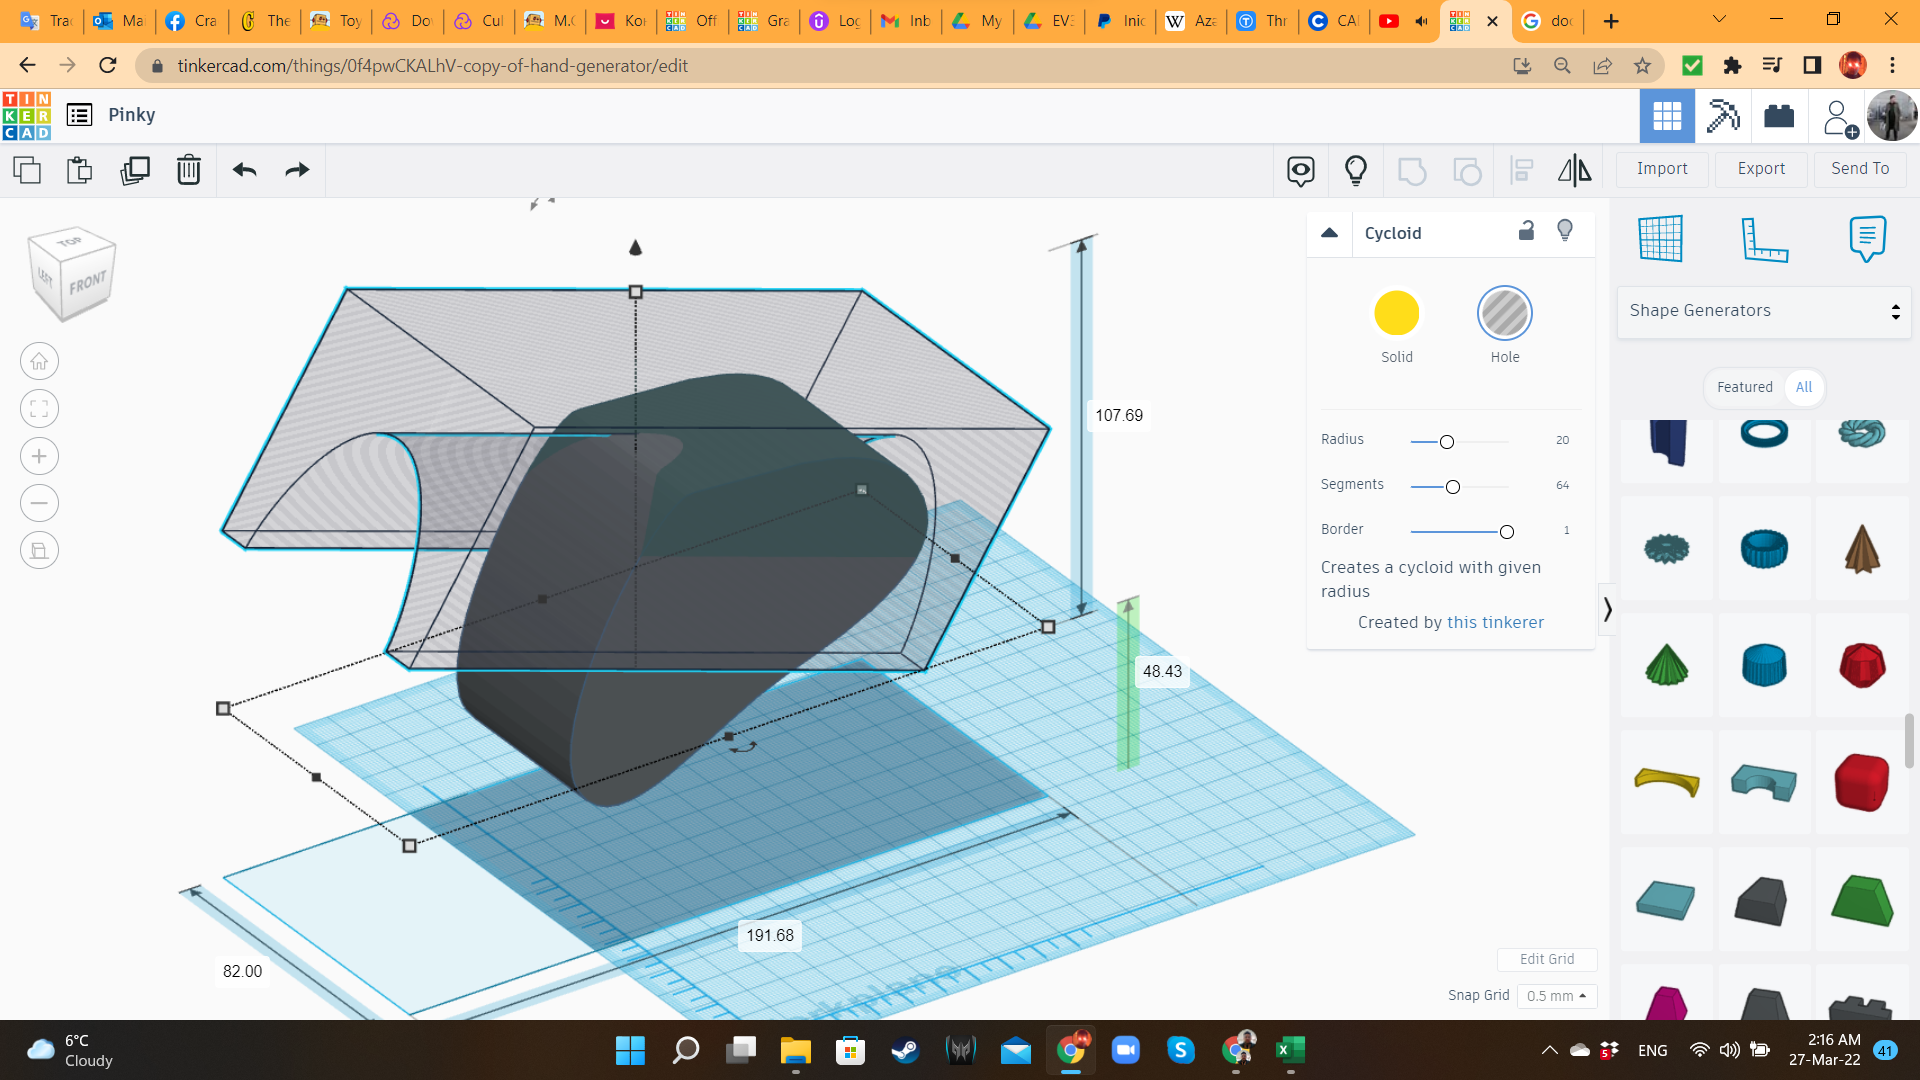
Task: Click the Edit Grid button
Action: (x=1547, y=959)
